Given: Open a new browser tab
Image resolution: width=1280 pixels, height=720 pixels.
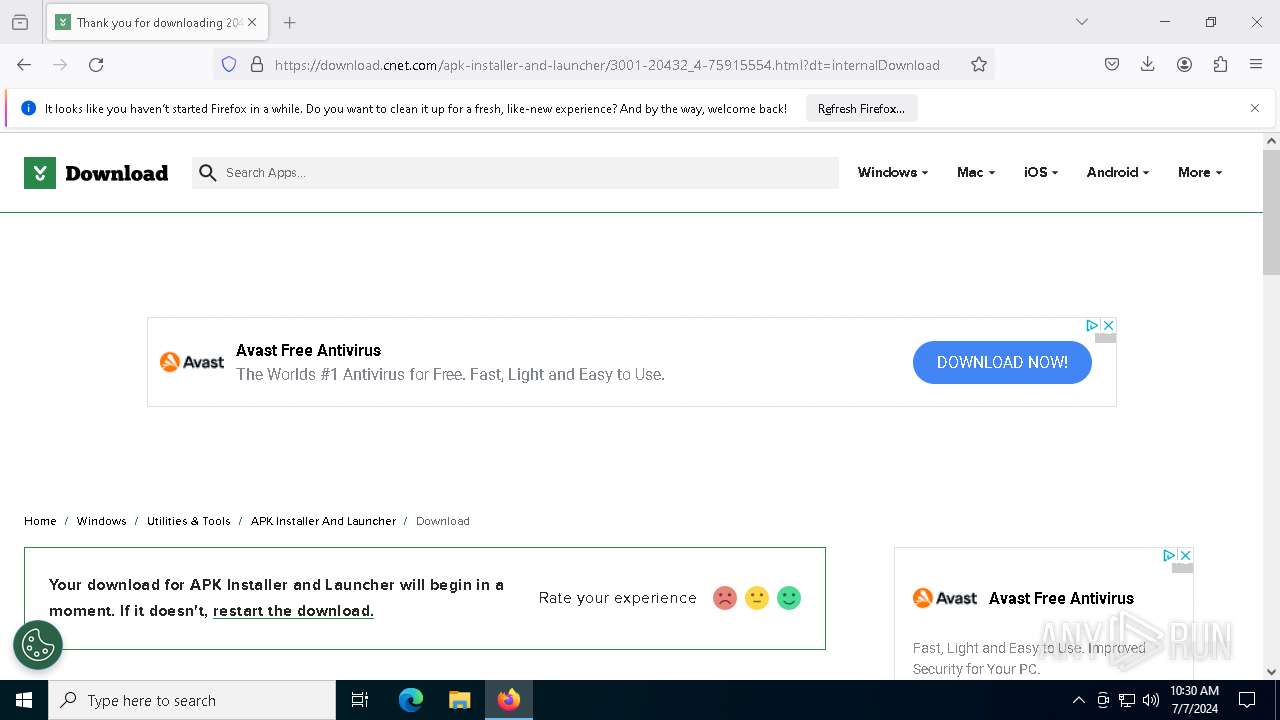Looking at the screenshot, I should pos(290,22).
